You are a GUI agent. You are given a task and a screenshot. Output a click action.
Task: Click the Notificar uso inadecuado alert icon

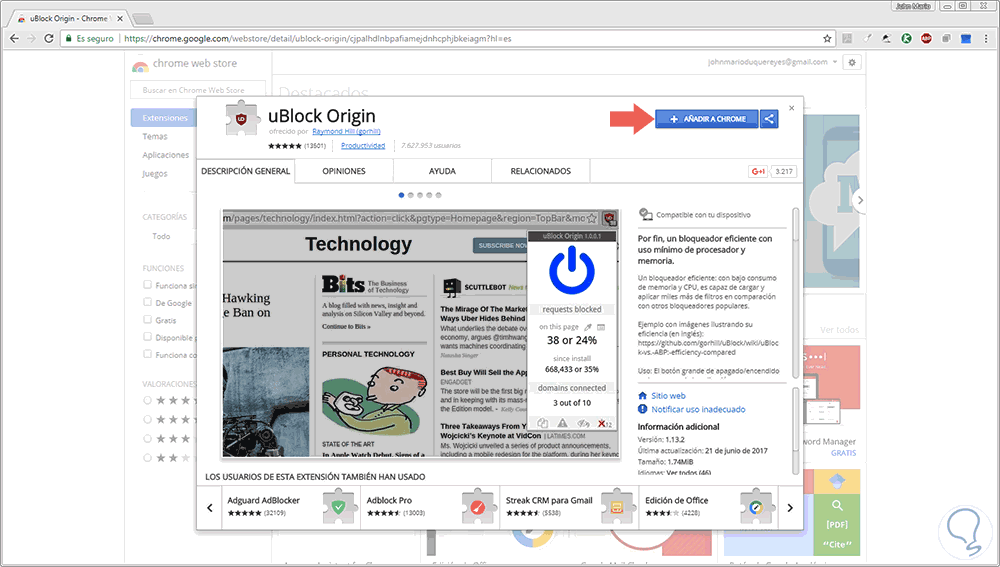(642, 409)
